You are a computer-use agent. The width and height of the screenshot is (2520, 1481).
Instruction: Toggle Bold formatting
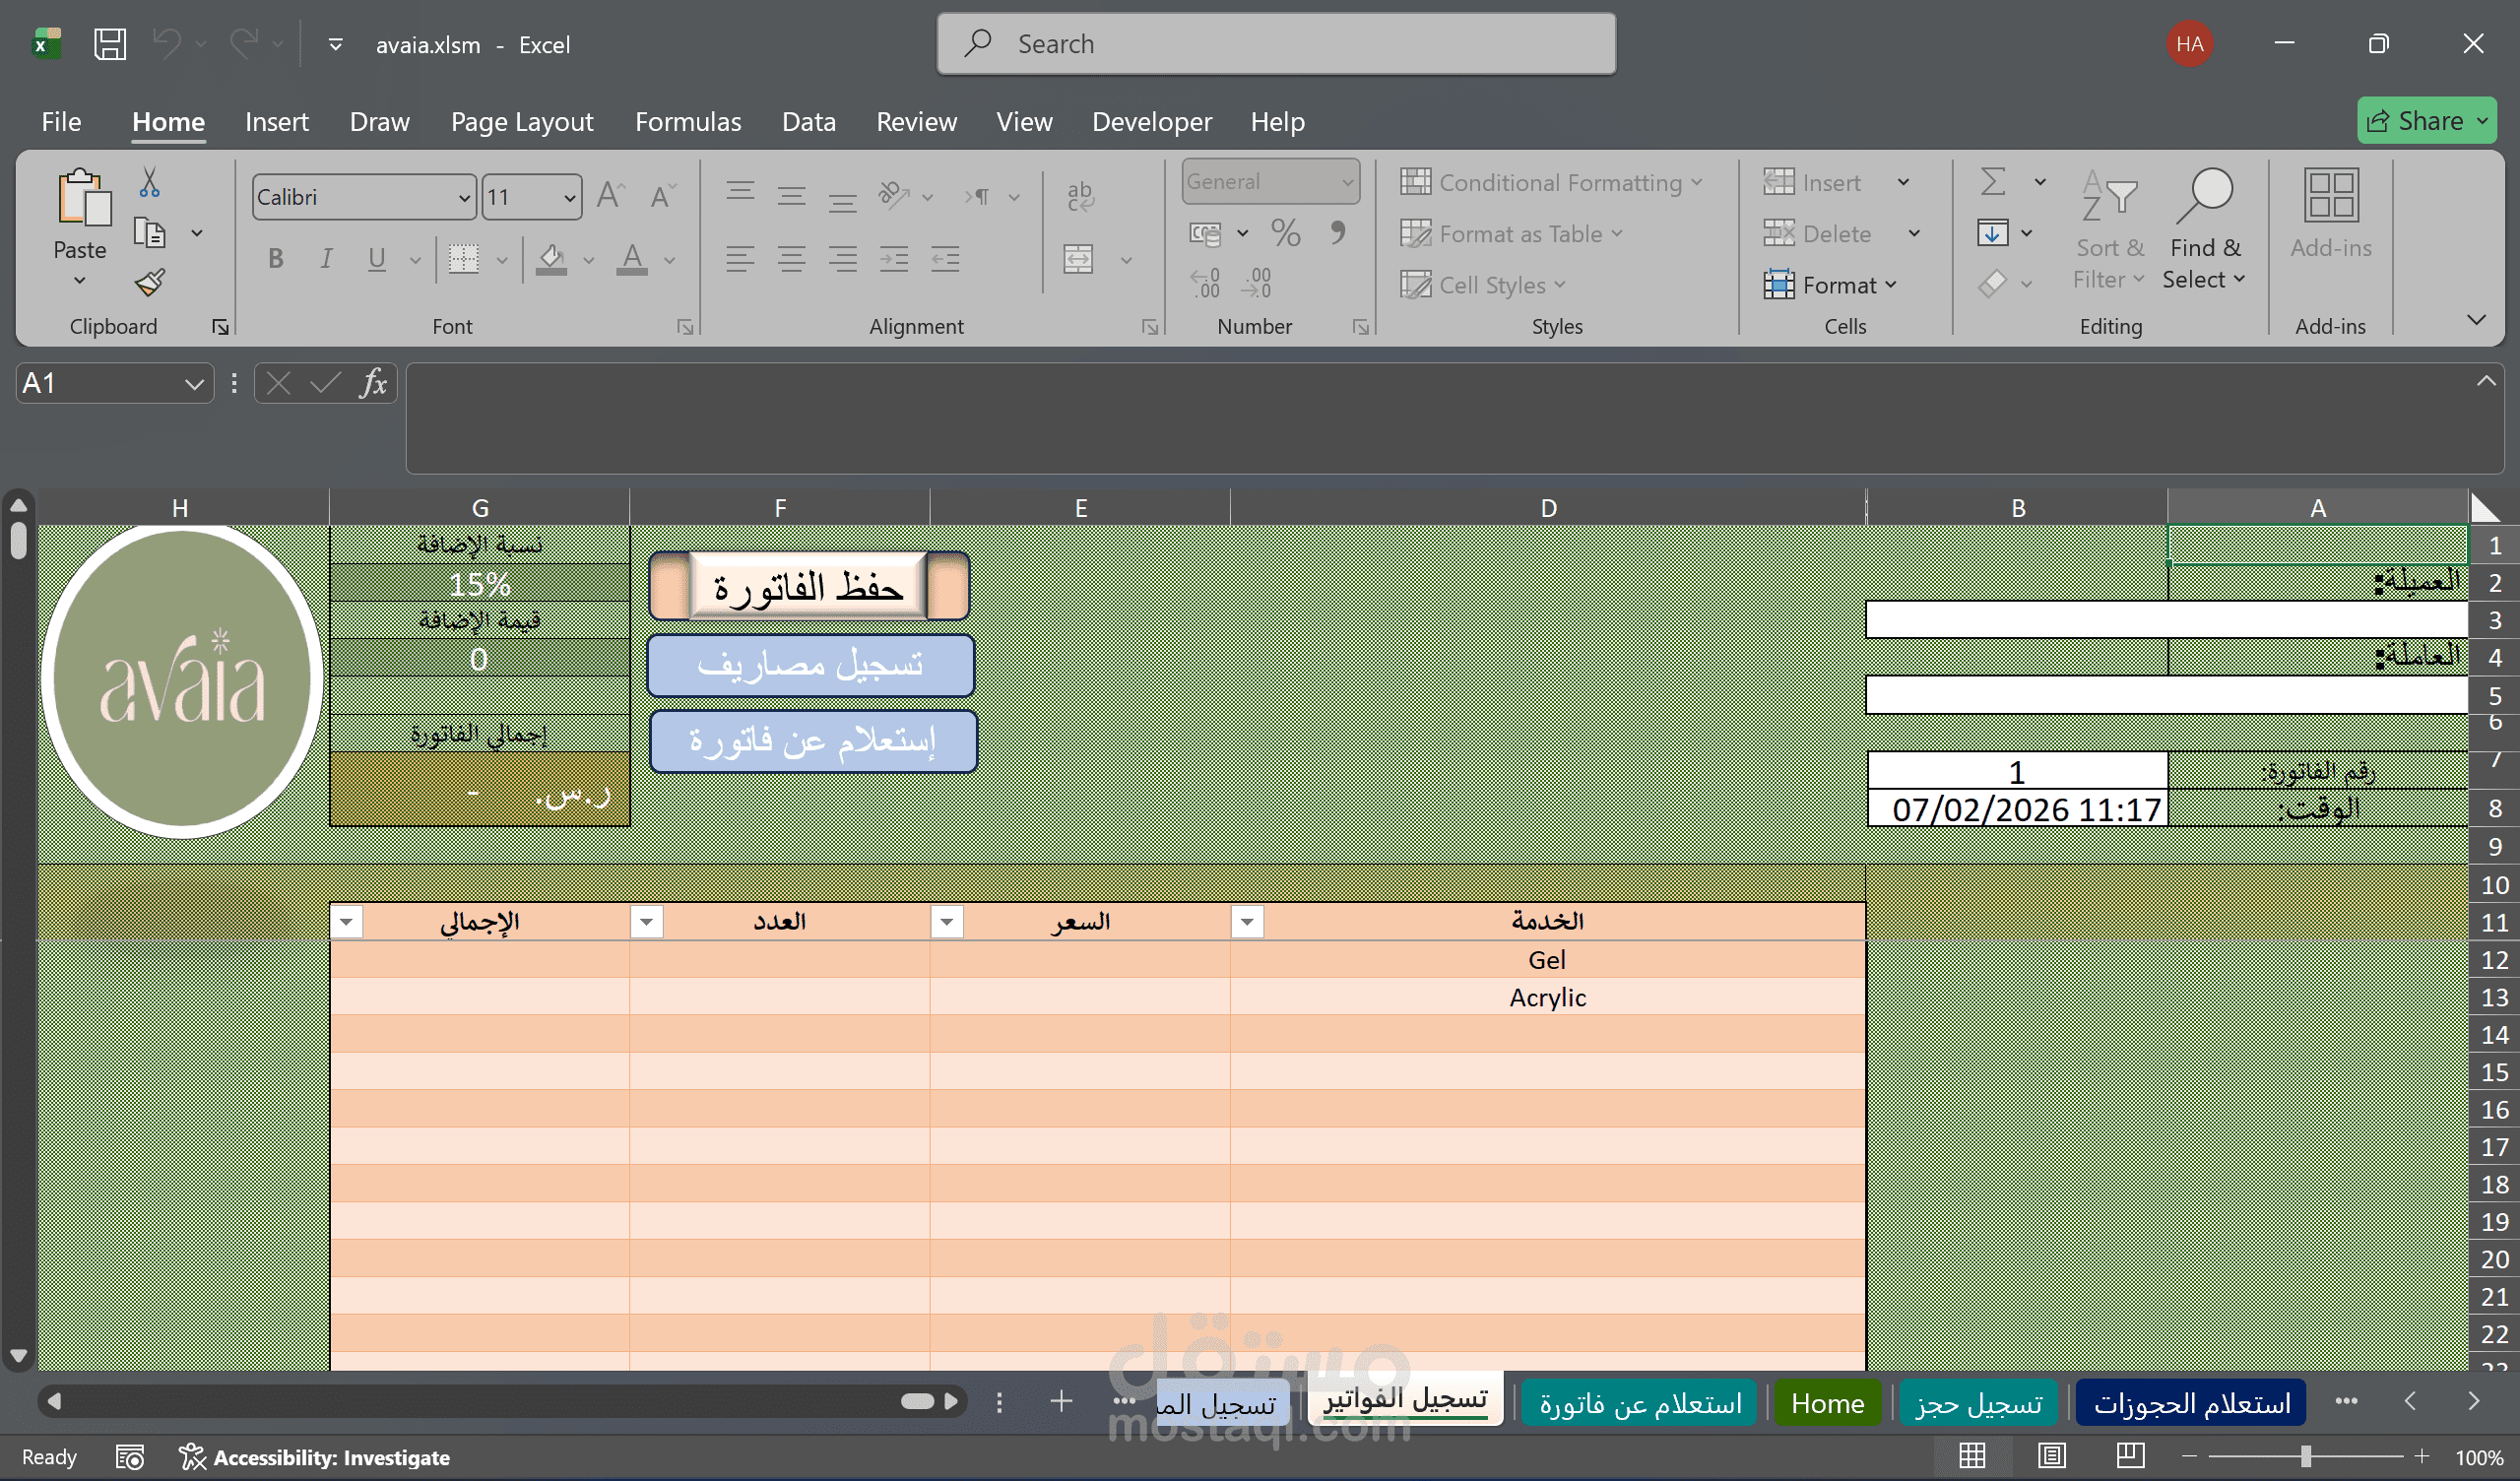[276, 259]
